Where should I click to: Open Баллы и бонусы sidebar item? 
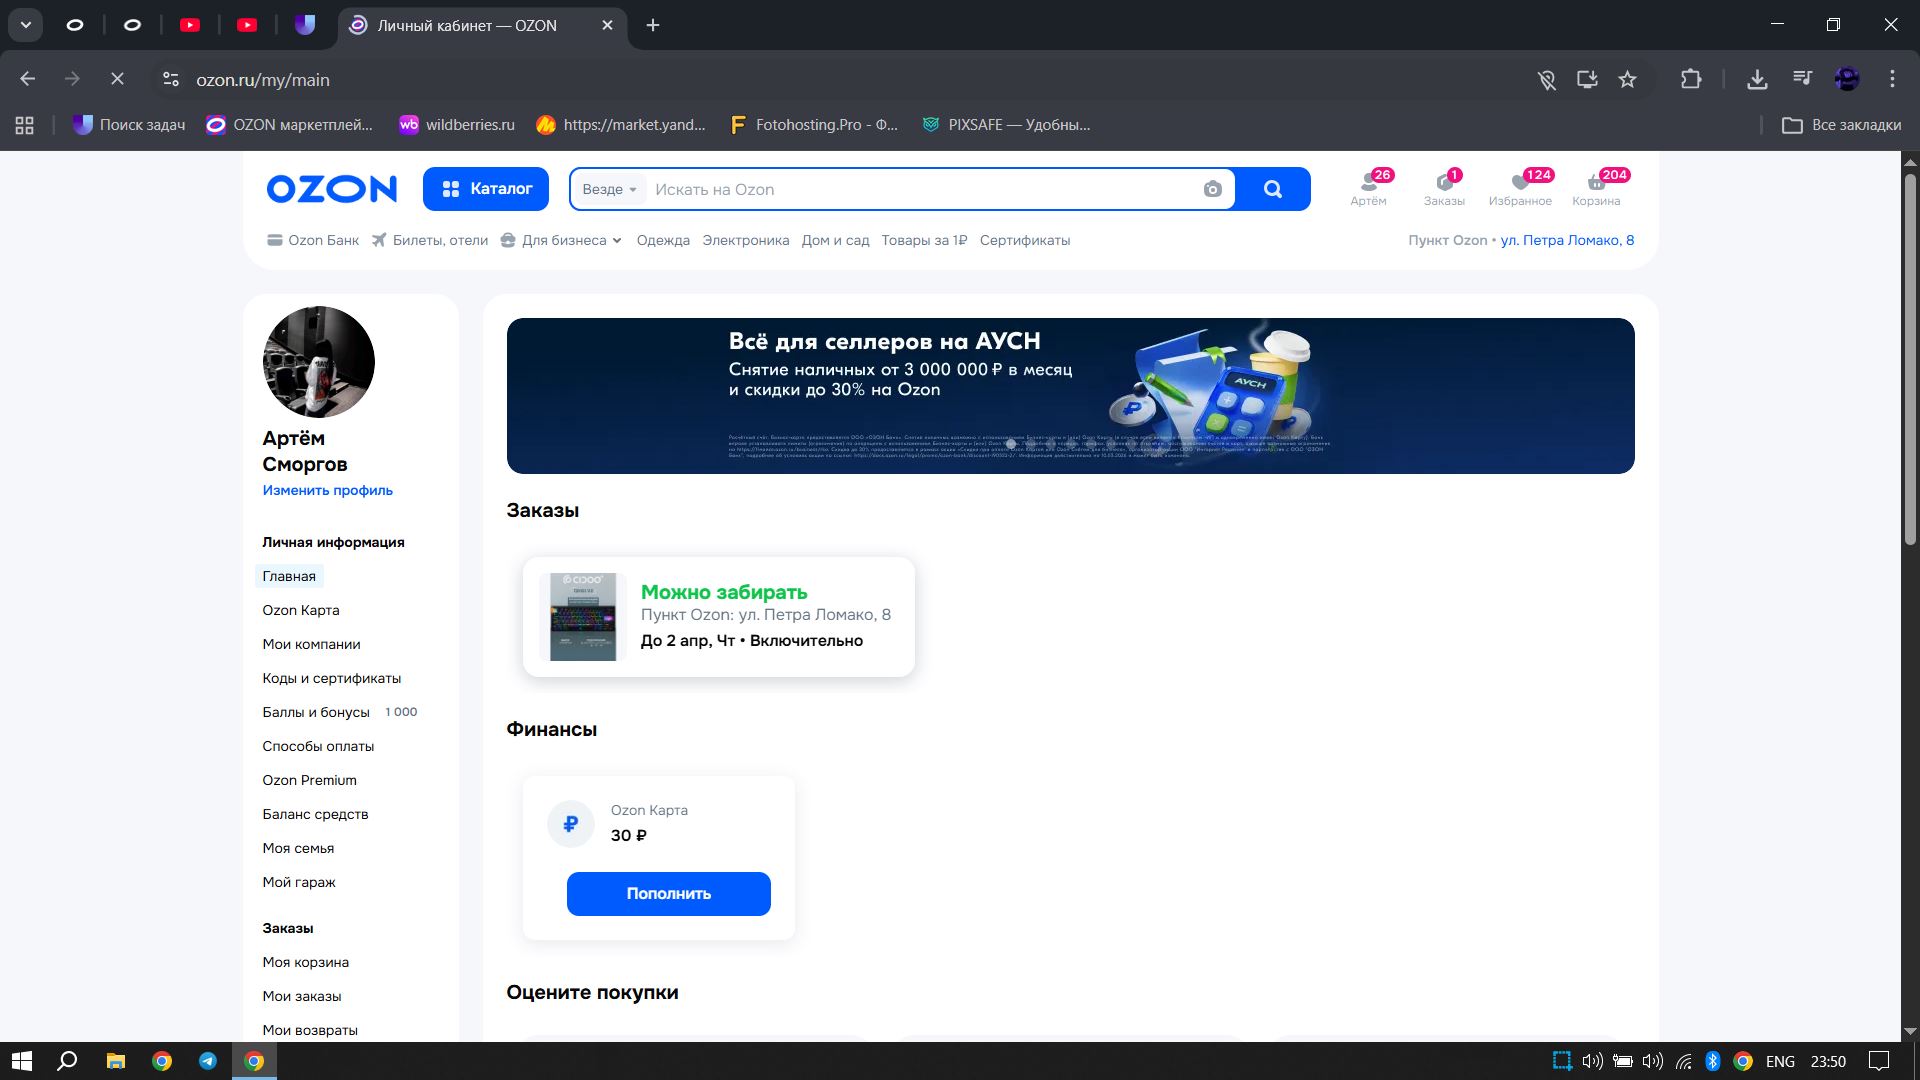coord(315,712)
